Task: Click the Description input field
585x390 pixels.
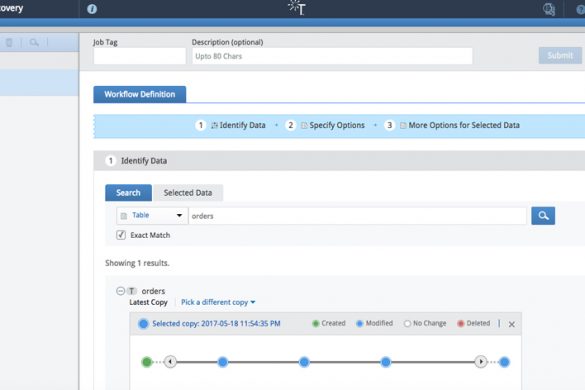Action: pos(332,56)
